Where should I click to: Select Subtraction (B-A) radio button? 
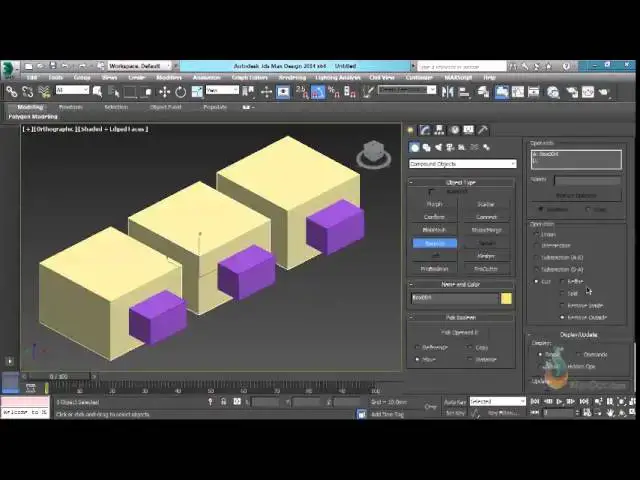(537, 269)
